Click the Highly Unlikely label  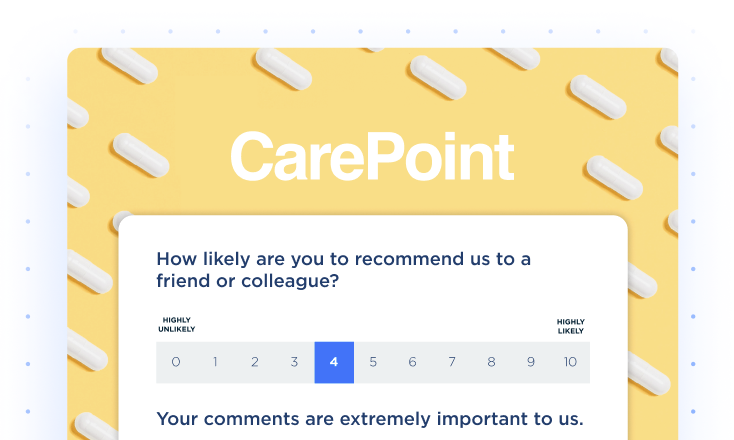[176, 325]
